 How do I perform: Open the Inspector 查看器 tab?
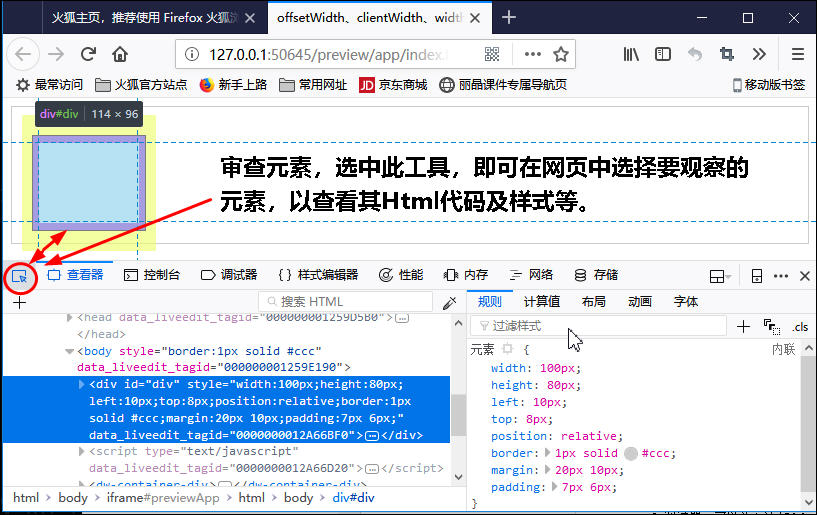76,275
